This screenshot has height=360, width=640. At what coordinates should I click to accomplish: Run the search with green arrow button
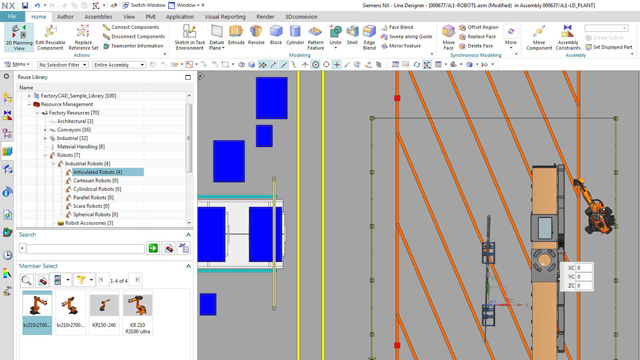[153, 248]
